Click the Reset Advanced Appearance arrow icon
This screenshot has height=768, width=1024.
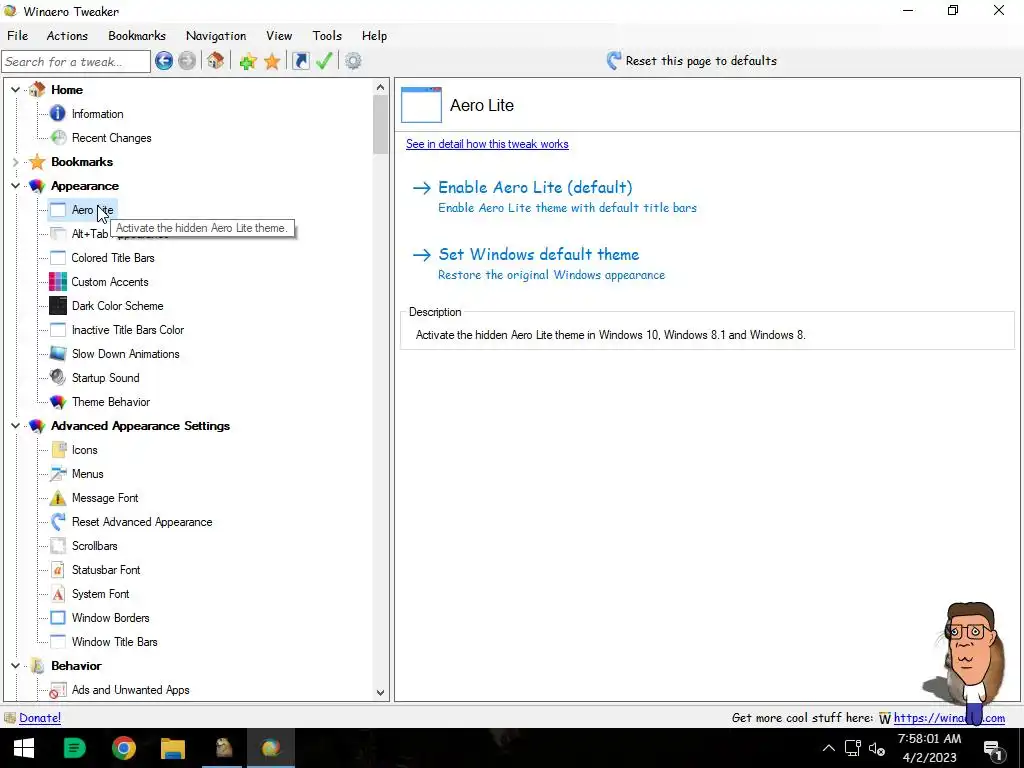pos(57,522)
